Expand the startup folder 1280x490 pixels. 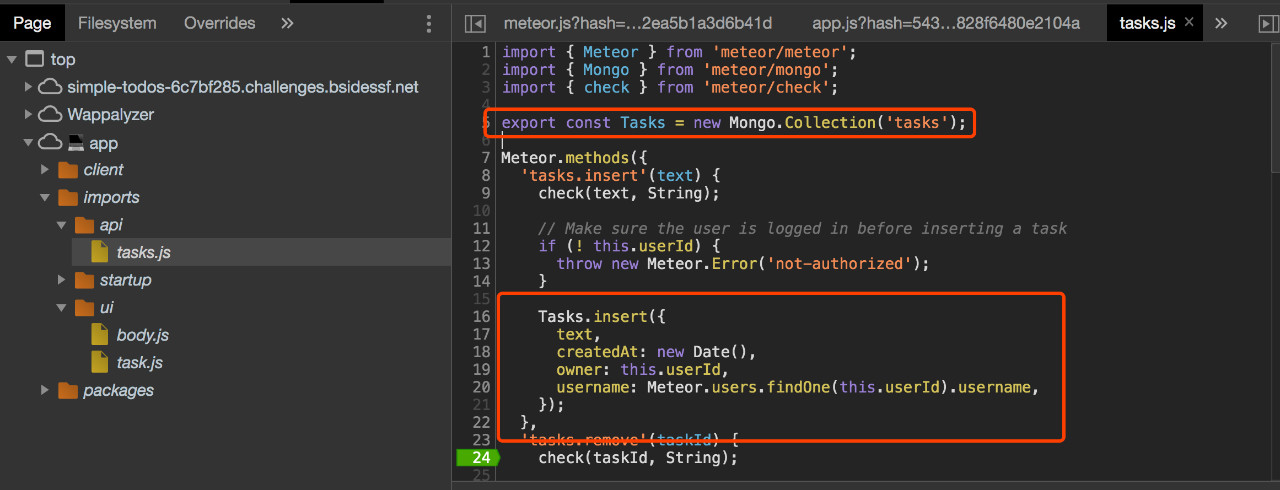61,280
